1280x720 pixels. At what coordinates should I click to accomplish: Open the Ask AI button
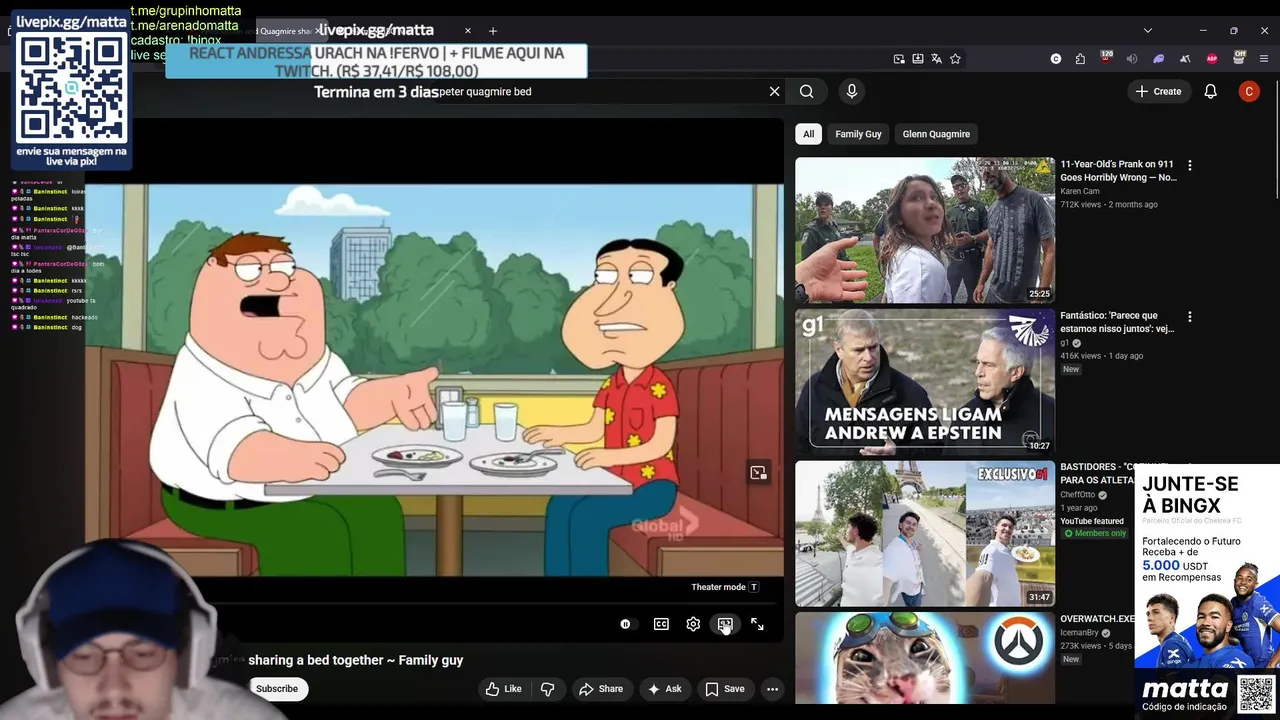click(664, 689)
